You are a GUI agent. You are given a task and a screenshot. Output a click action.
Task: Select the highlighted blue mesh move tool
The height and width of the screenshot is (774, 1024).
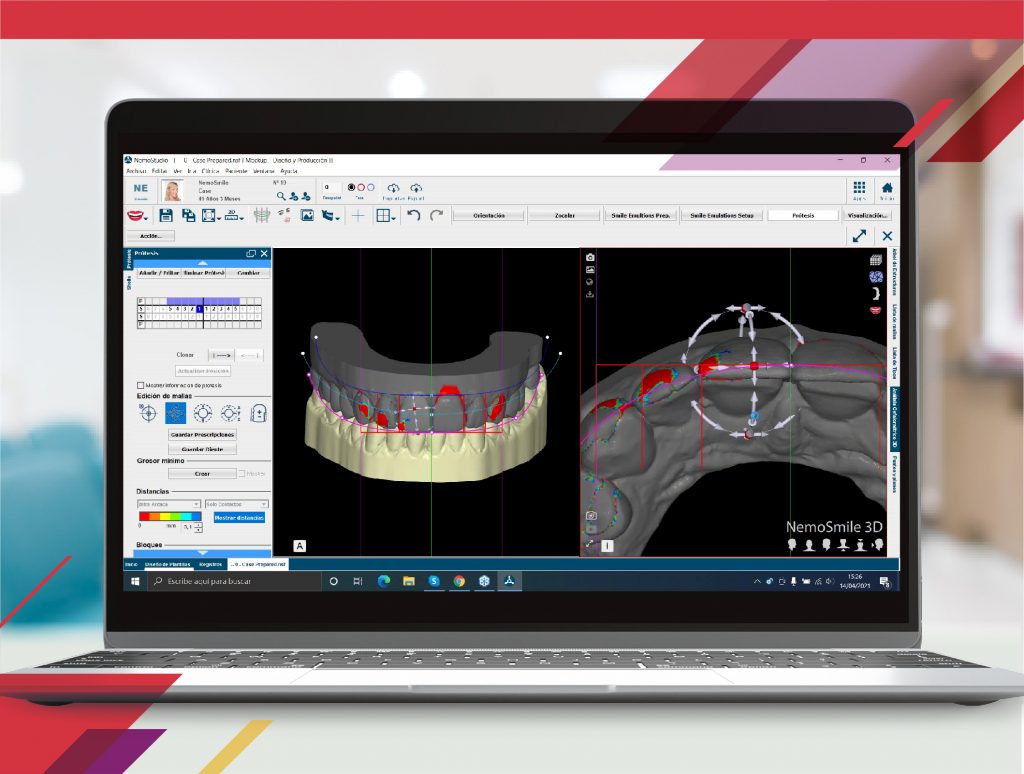[x=175, y=413]
